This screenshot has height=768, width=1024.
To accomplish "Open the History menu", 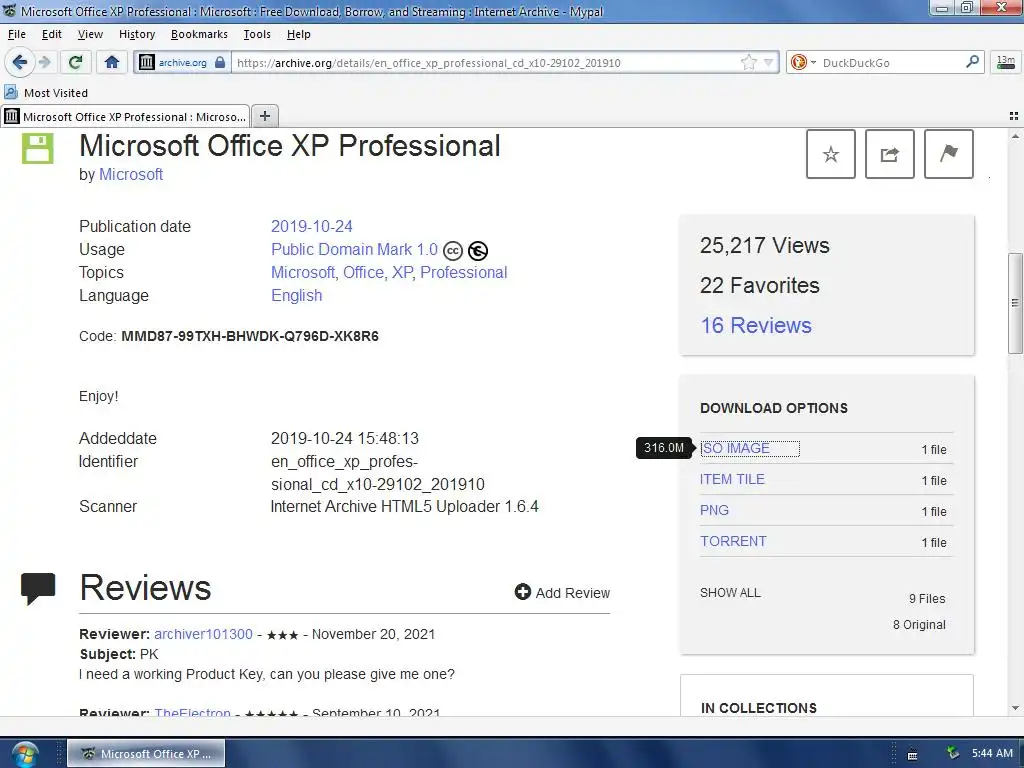I will coord(136,34).
